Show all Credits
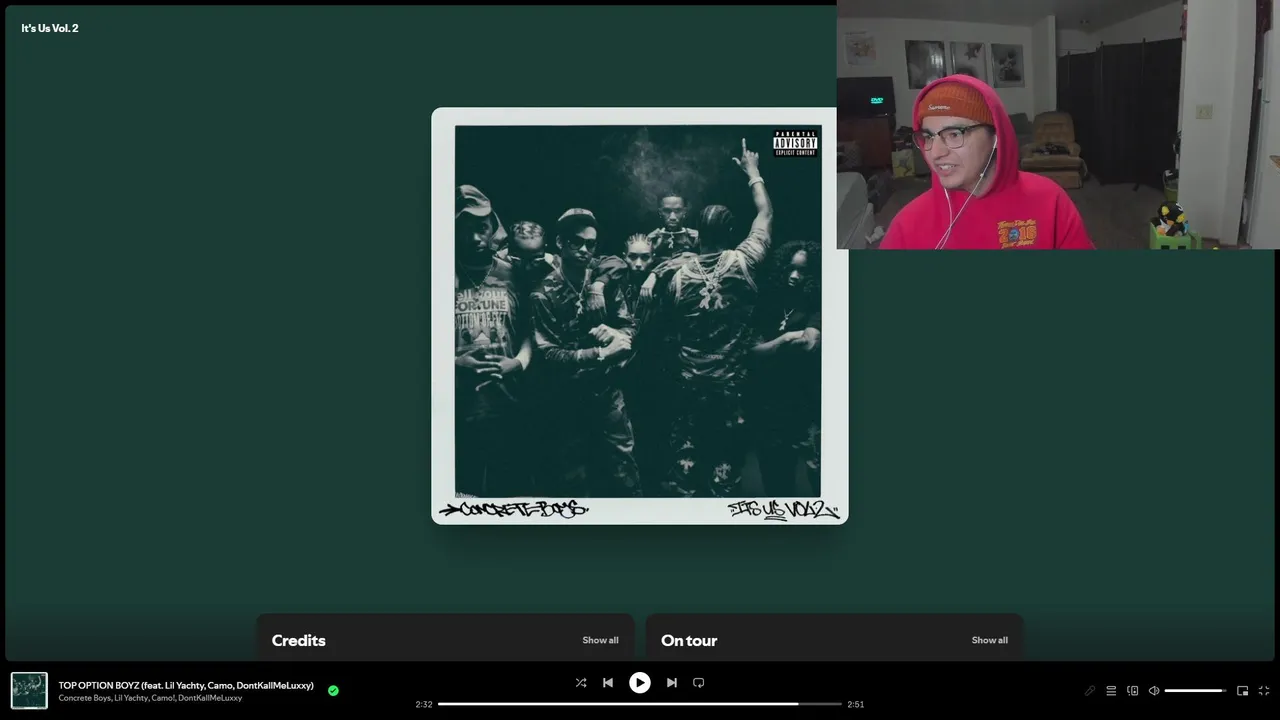 600,640
